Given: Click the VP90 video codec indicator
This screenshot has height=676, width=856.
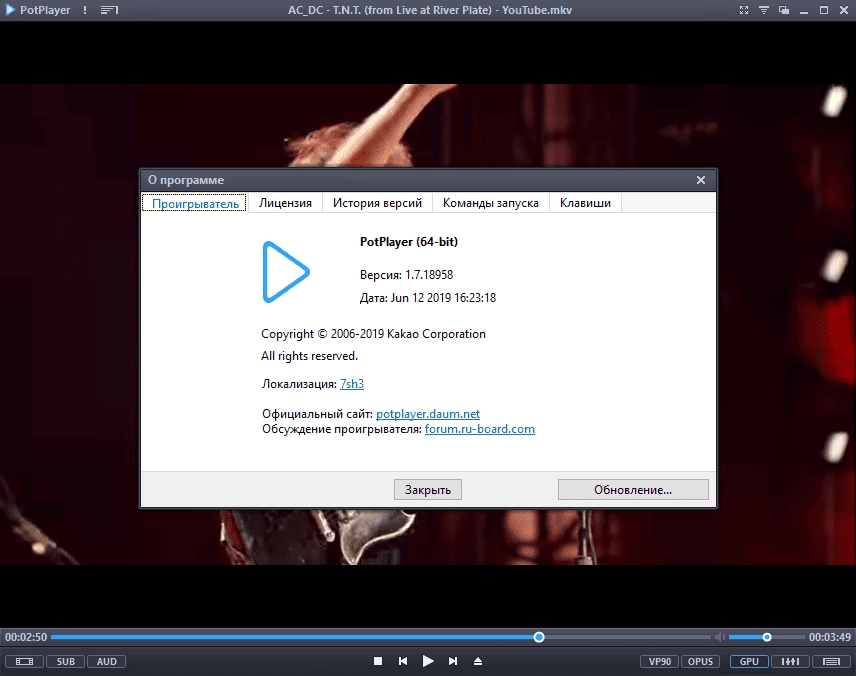Looking at the screenshot, I should 659,661.
